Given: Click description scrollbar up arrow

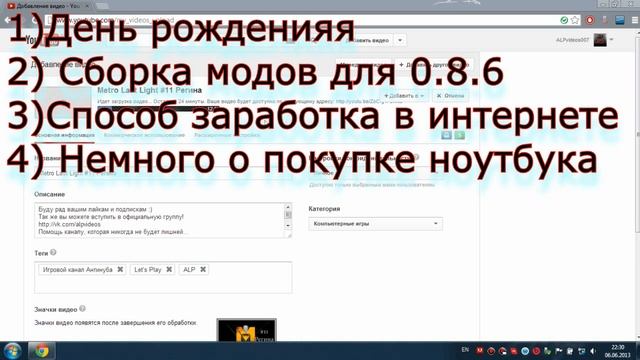Looking at the screenshot, I should pyautogui.click(x=288, y=207).
